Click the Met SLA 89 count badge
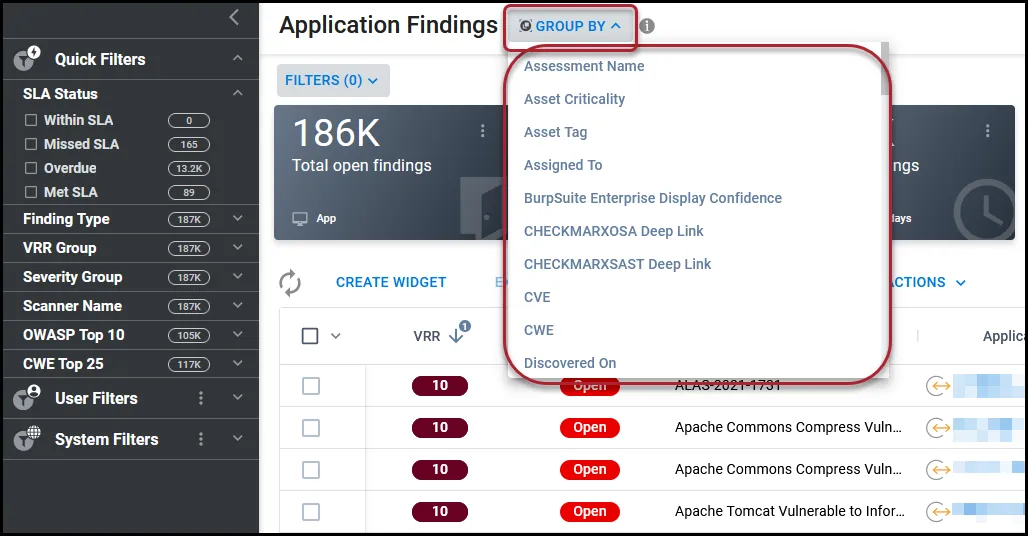This screenshot has height=536, width=1028. [189, 193]
